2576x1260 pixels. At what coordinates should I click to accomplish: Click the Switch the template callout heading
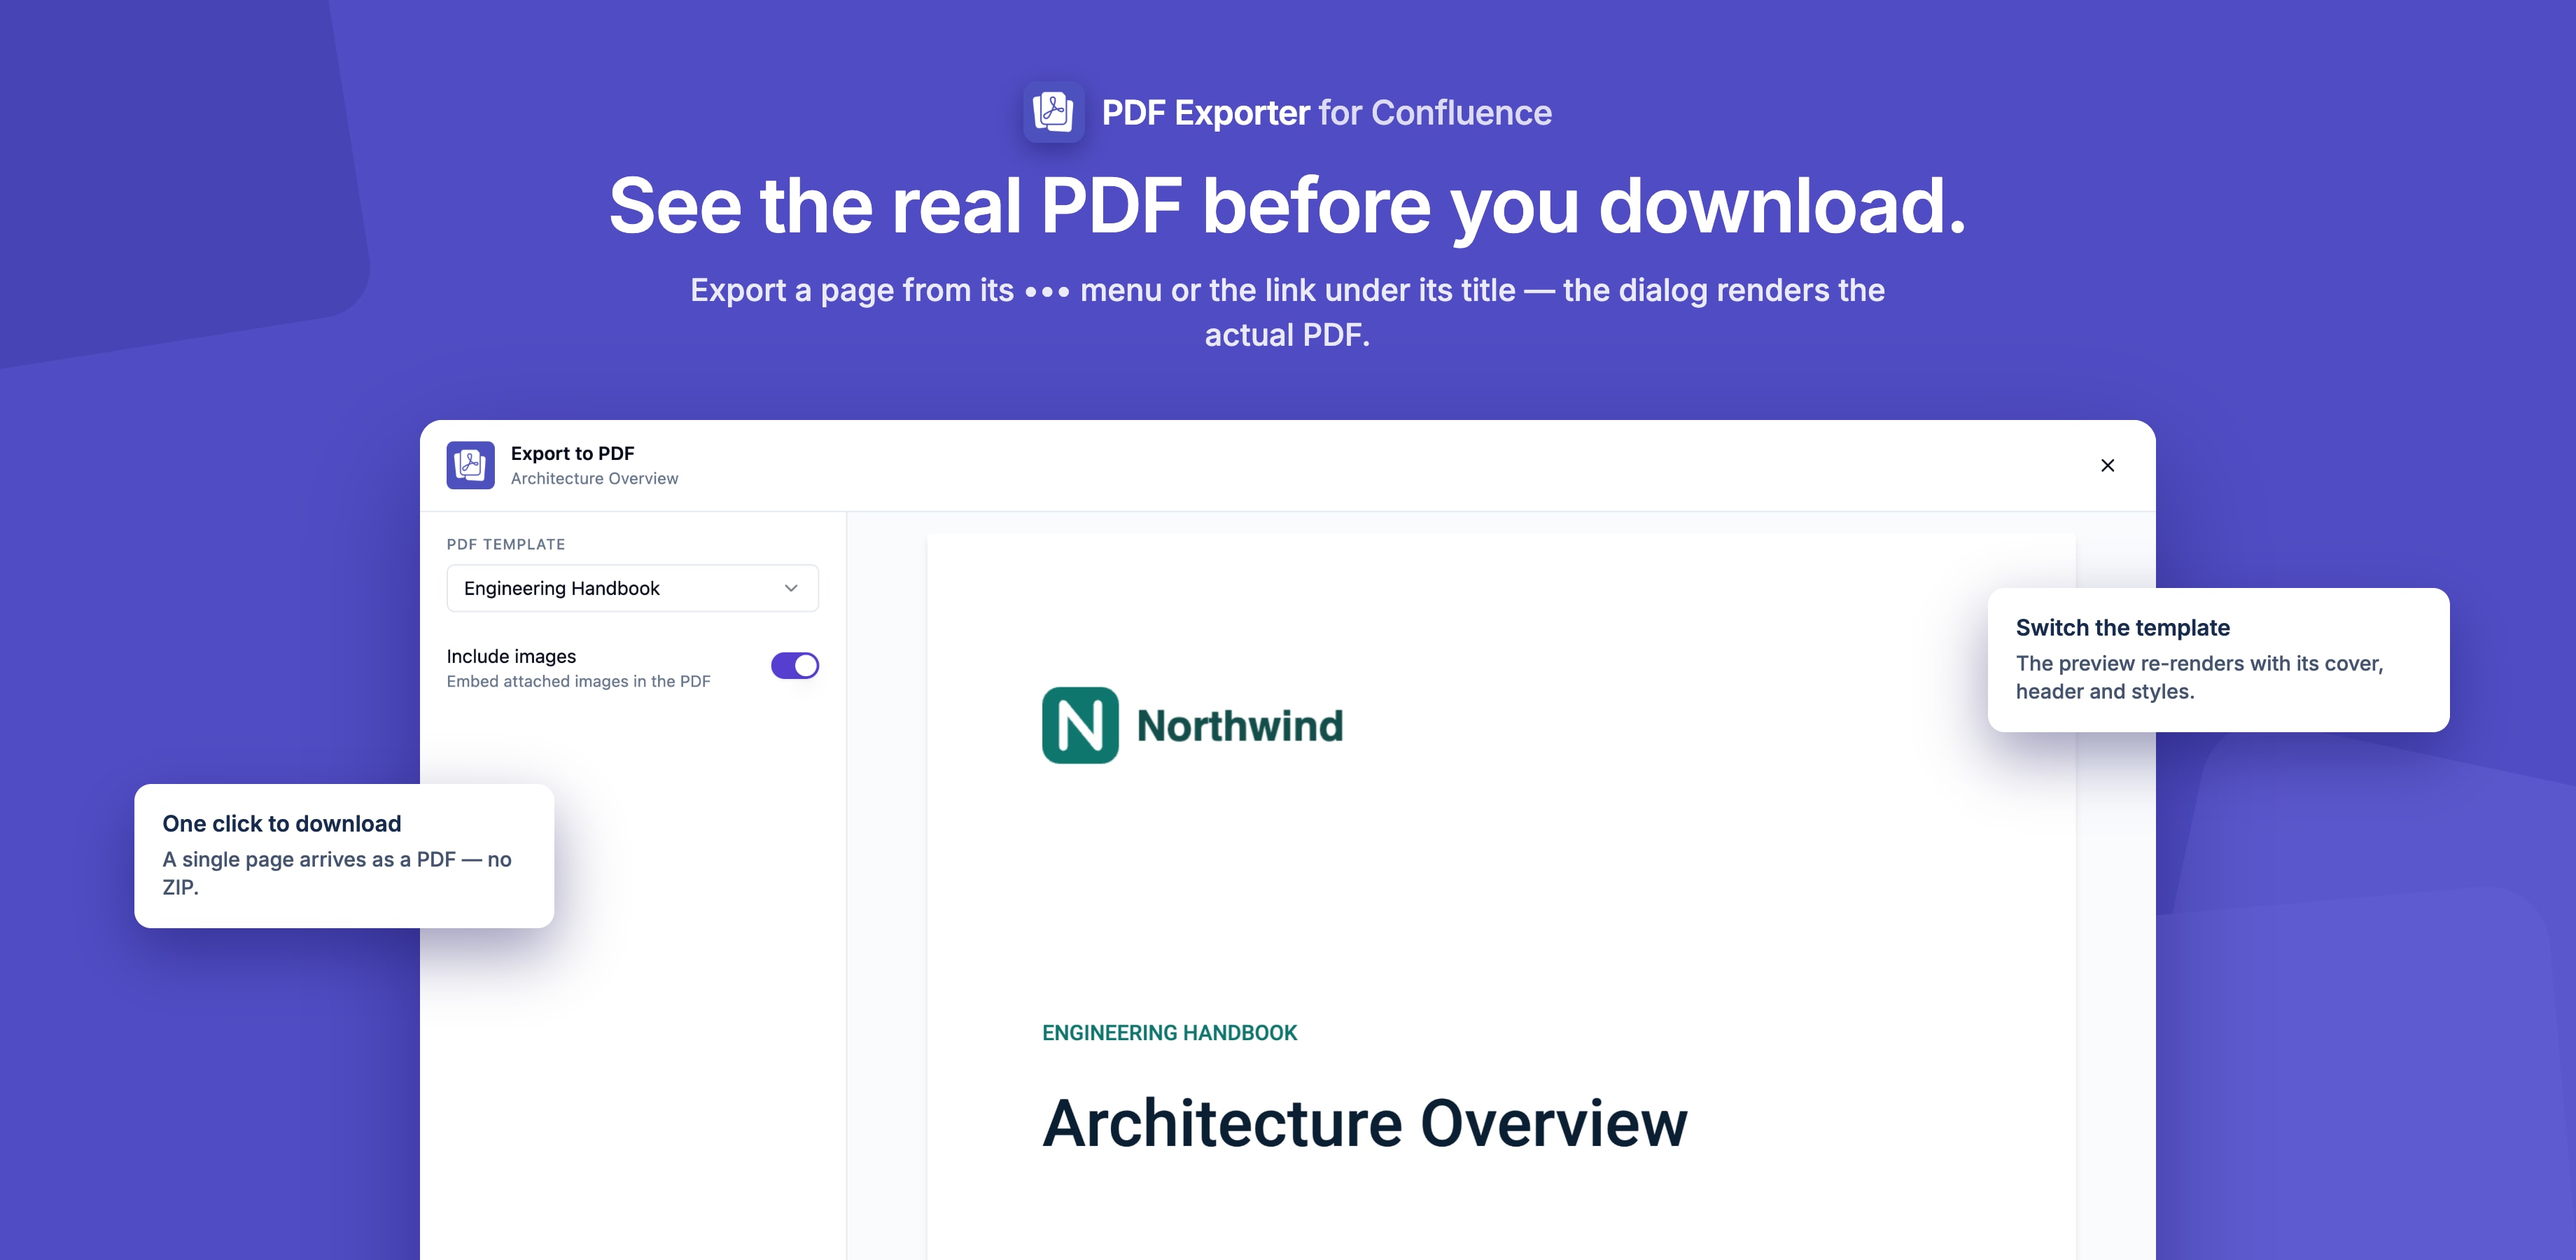[x=2122, y=628]
